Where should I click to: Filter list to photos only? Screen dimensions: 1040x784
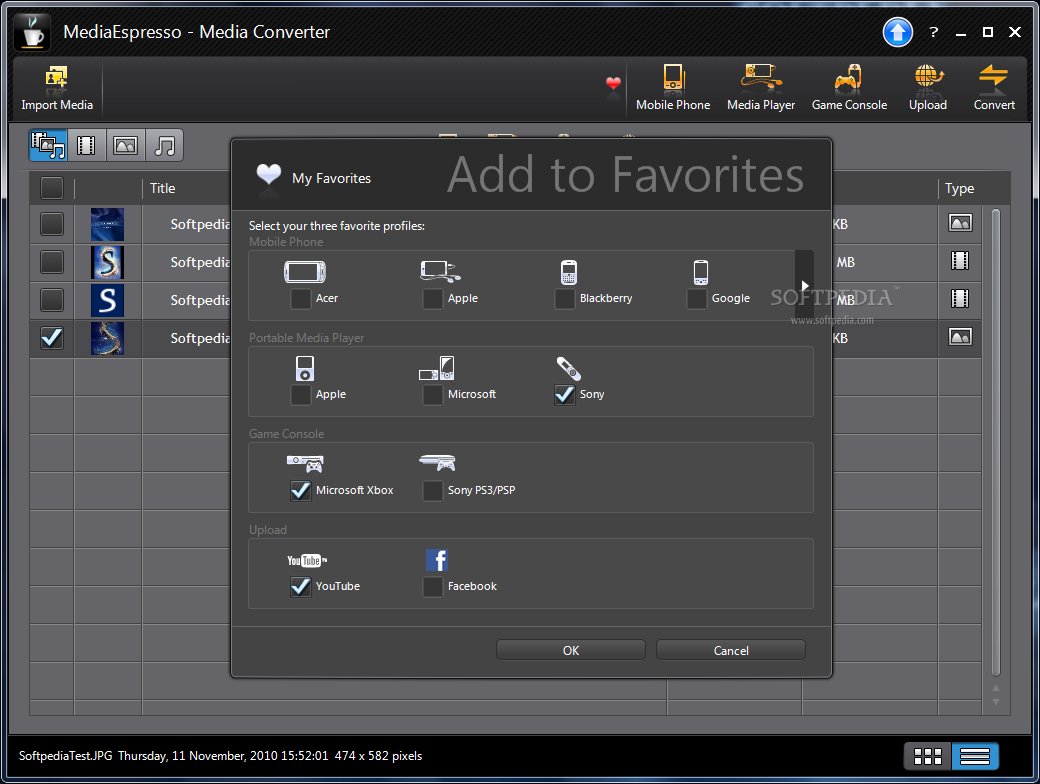[125, 145]
